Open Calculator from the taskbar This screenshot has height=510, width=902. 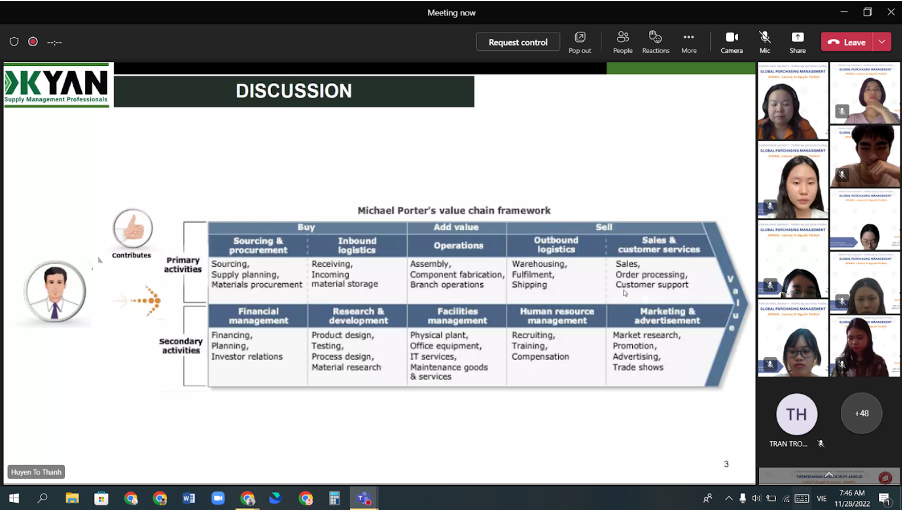pyautogui.click(x=334, y=498)
